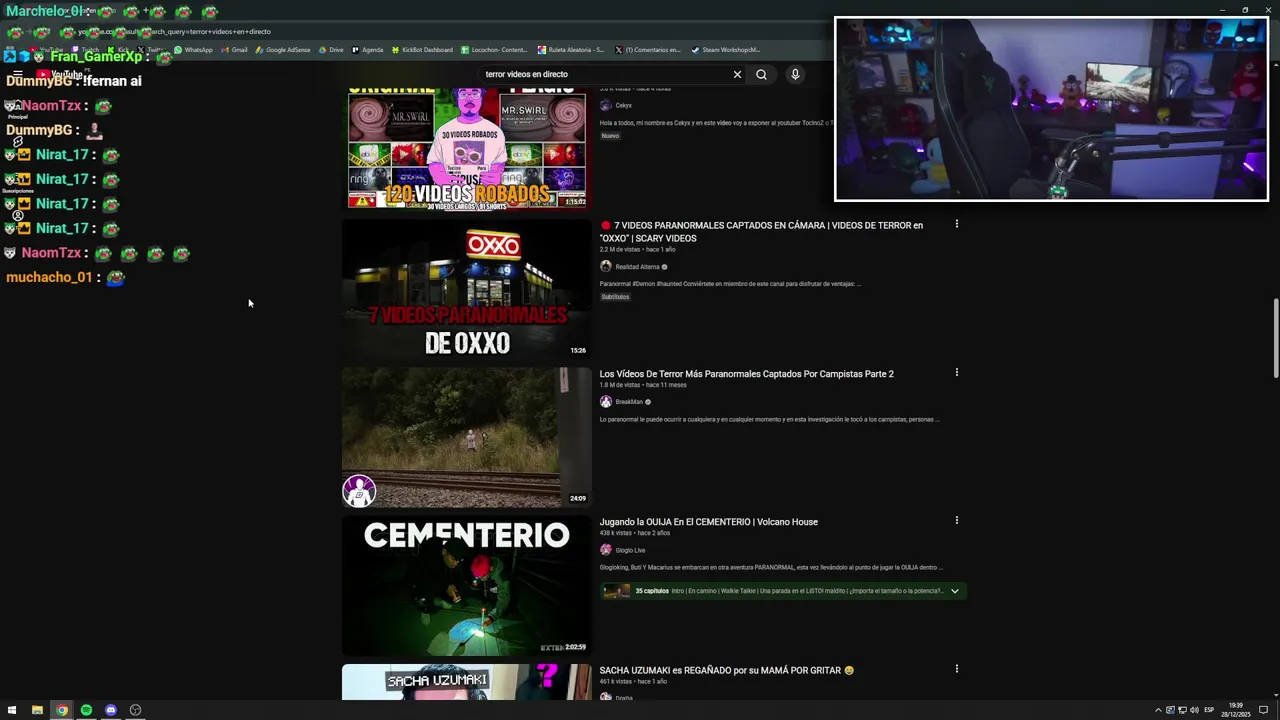Image resolution: width=1280 pixels, height=720 pixels.
Task: Open the Agenda bookmark
Action: [367, 49]
